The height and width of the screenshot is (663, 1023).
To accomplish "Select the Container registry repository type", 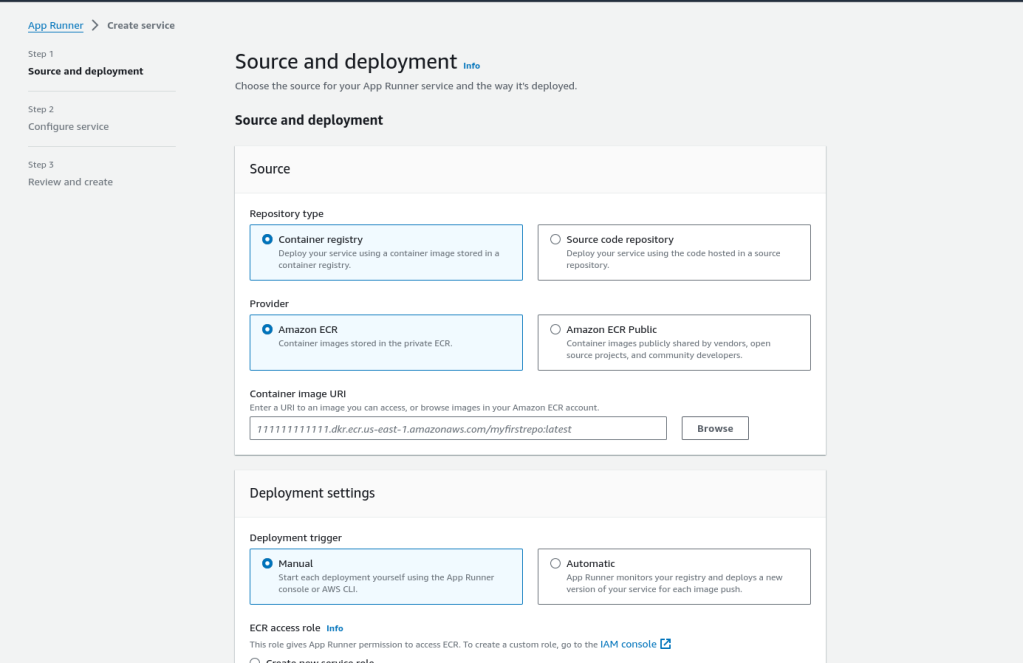I will click(266, 239).
